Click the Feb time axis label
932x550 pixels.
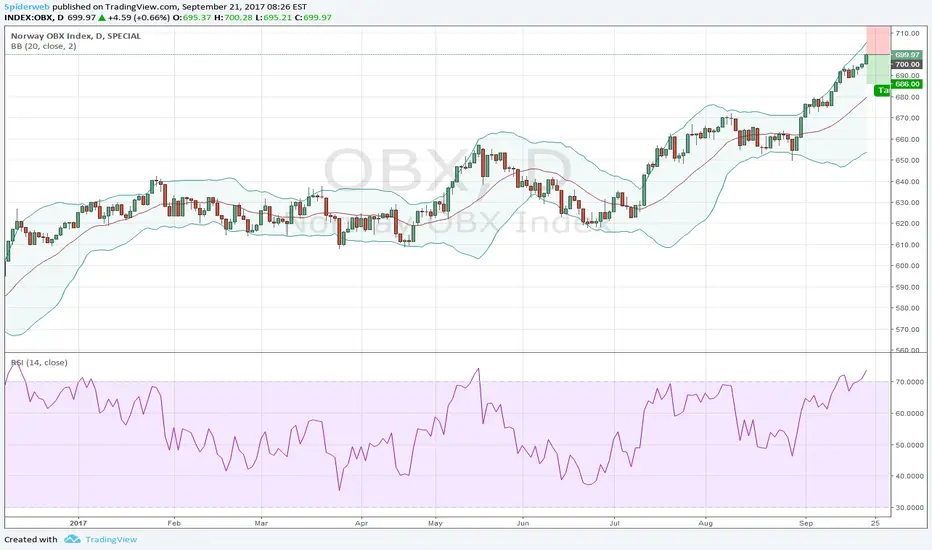(174, 523)
